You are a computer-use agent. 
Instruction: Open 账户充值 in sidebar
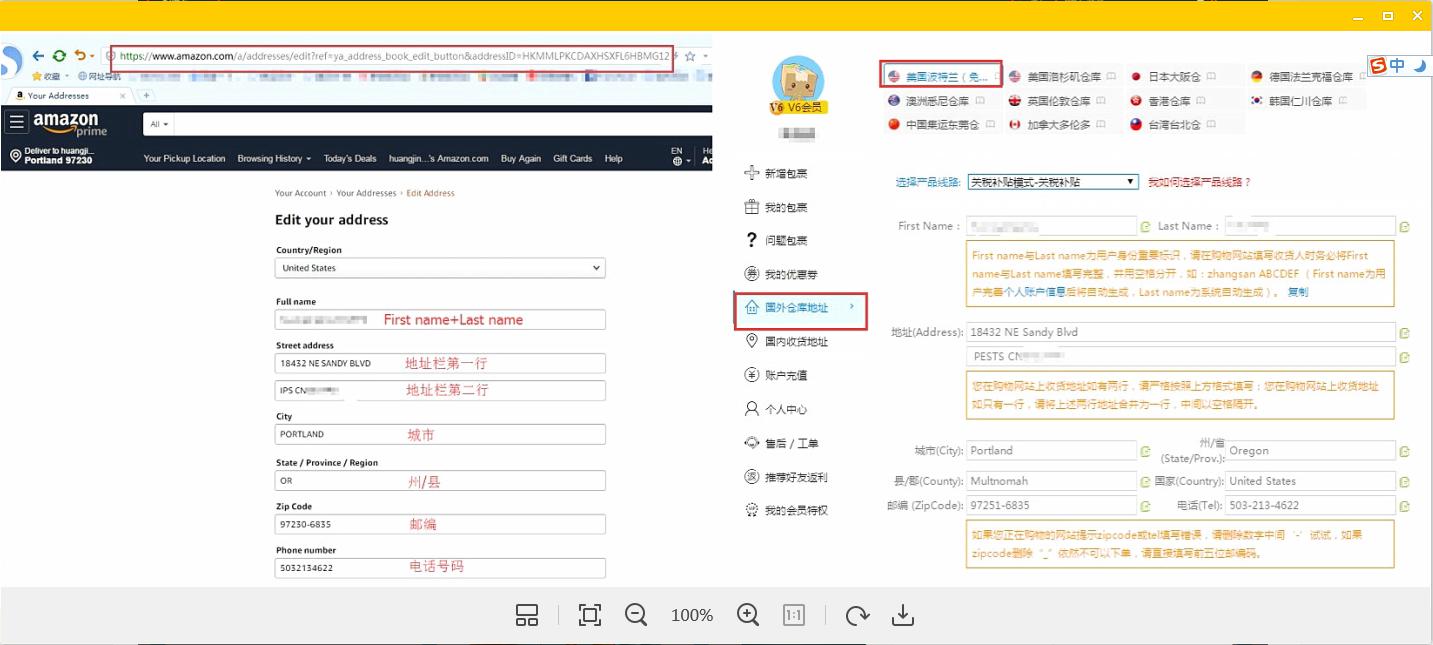pyautogui.click(x=776, y=376)
